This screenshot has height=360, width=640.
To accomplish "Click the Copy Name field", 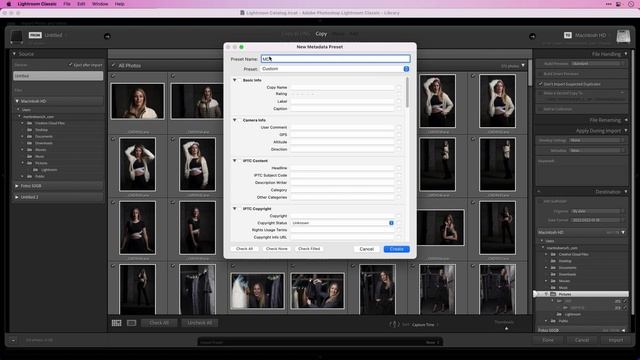I will [x=342, y=87].
